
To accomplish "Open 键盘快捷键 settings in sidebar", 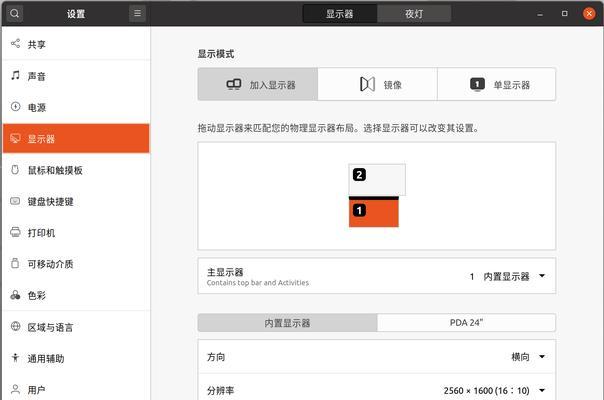I will (x=76, y=201).
